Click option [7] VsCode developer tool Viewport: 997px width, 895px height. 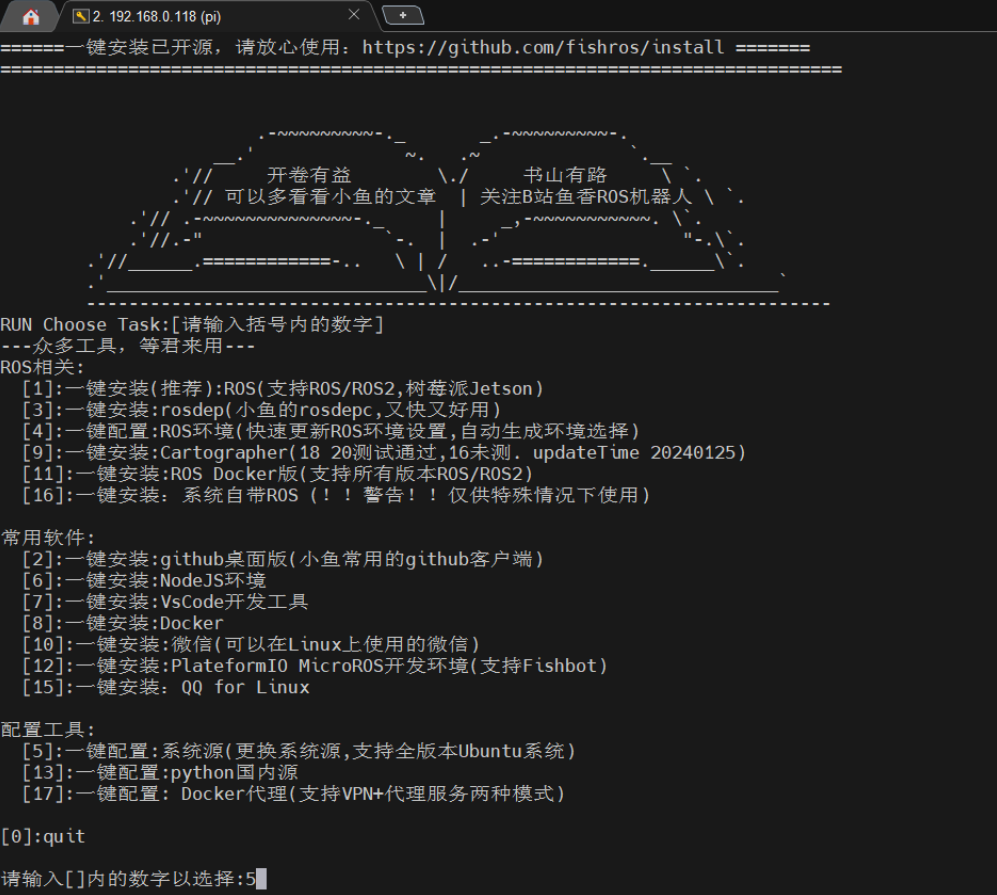165,602
